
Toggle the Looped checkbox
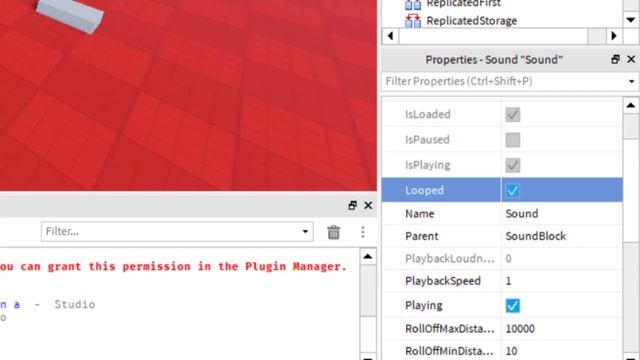click(x=513, y=191)
